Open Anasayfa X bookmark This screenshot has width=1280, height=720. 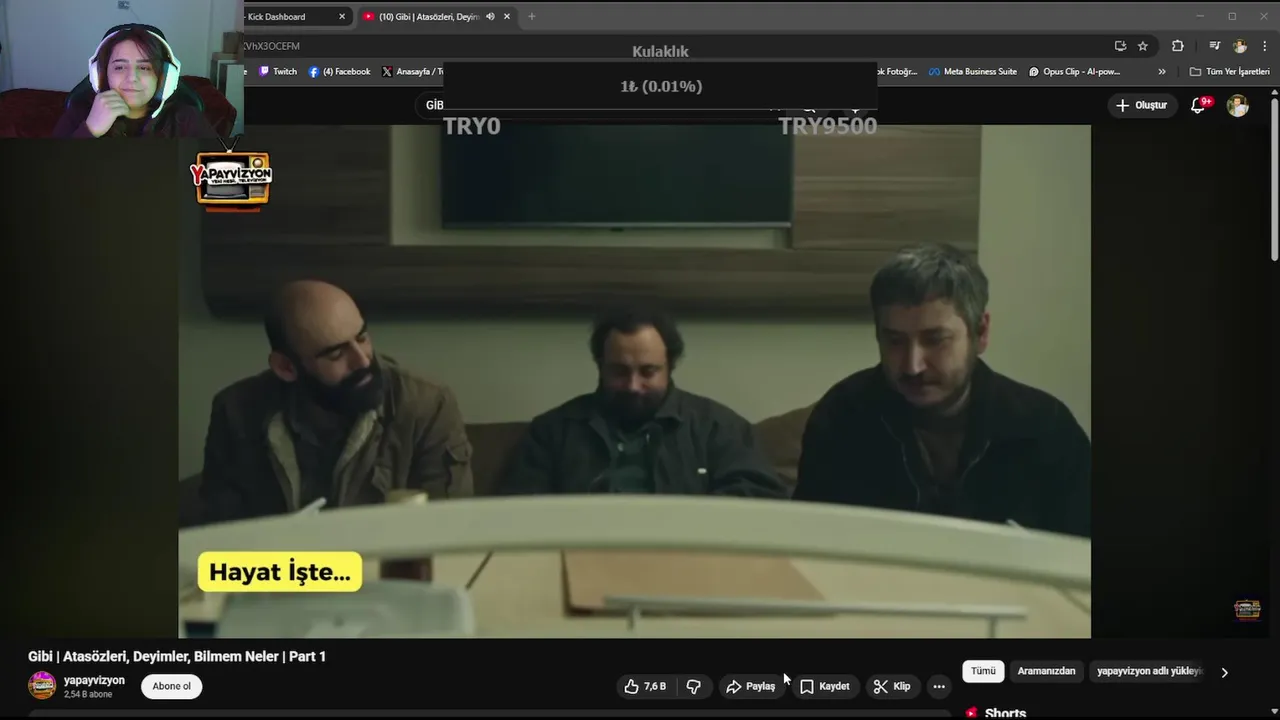pos(413,72)
